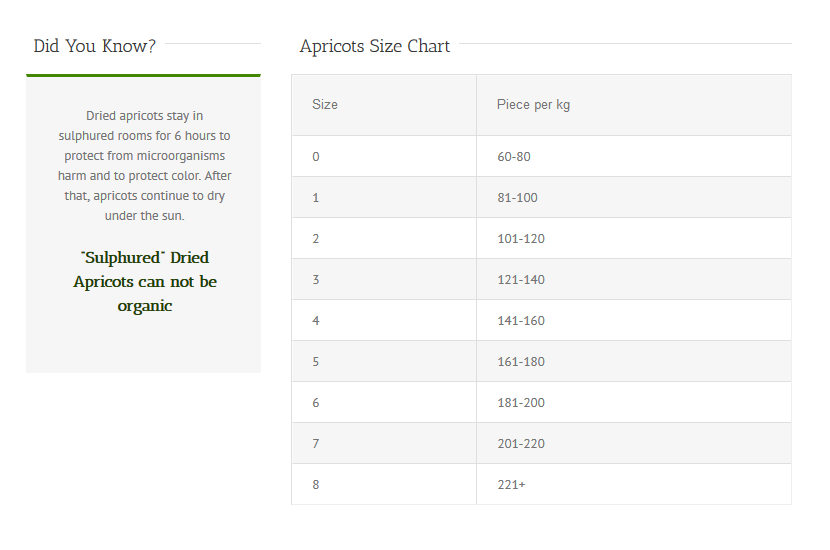Click the "Did You Know?" heading
The image size is (830, 550).
(x=95, y=46)
